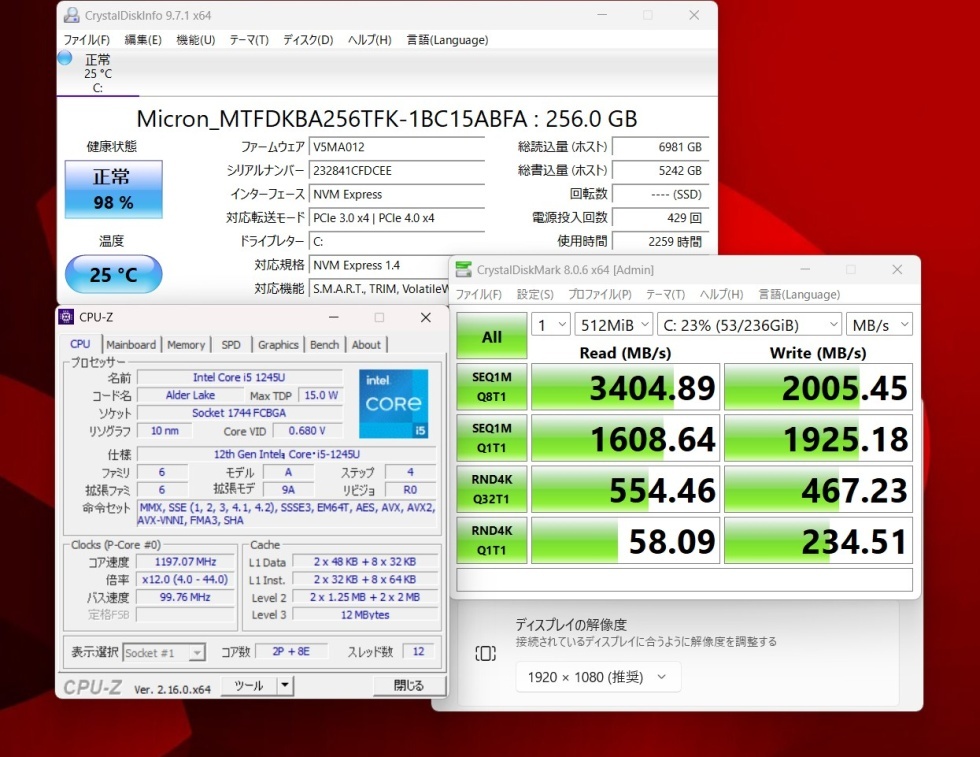The image size is (980, 757).
Task: Open the 機能(U) menu in CrystalDiskInfo
Action: pos(195,40)
